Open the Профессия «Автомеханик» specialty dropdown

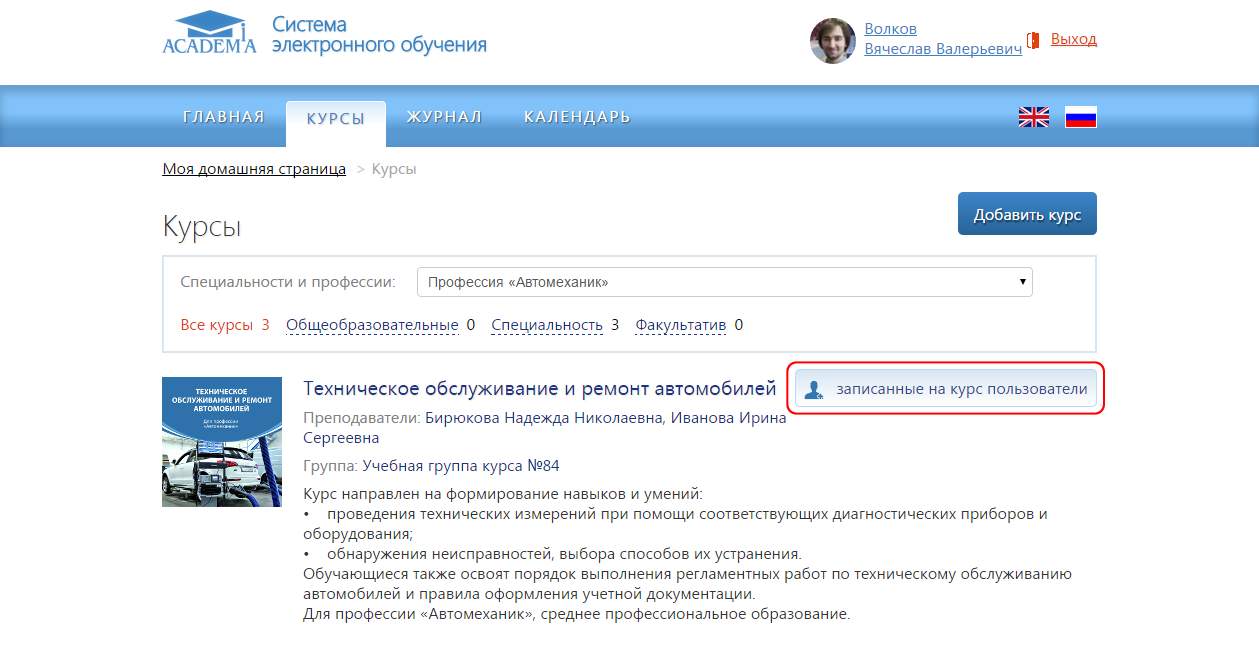[x=724, y=282]
